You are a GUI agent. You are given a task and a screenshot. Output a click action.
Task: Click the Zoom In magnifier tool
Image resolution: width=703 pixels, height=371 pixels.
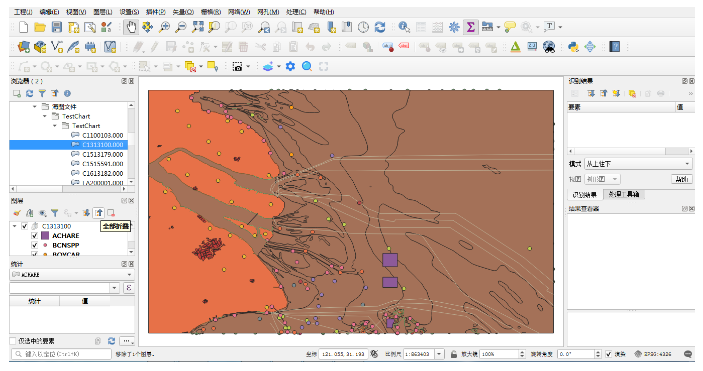click(x=165, y=27)
